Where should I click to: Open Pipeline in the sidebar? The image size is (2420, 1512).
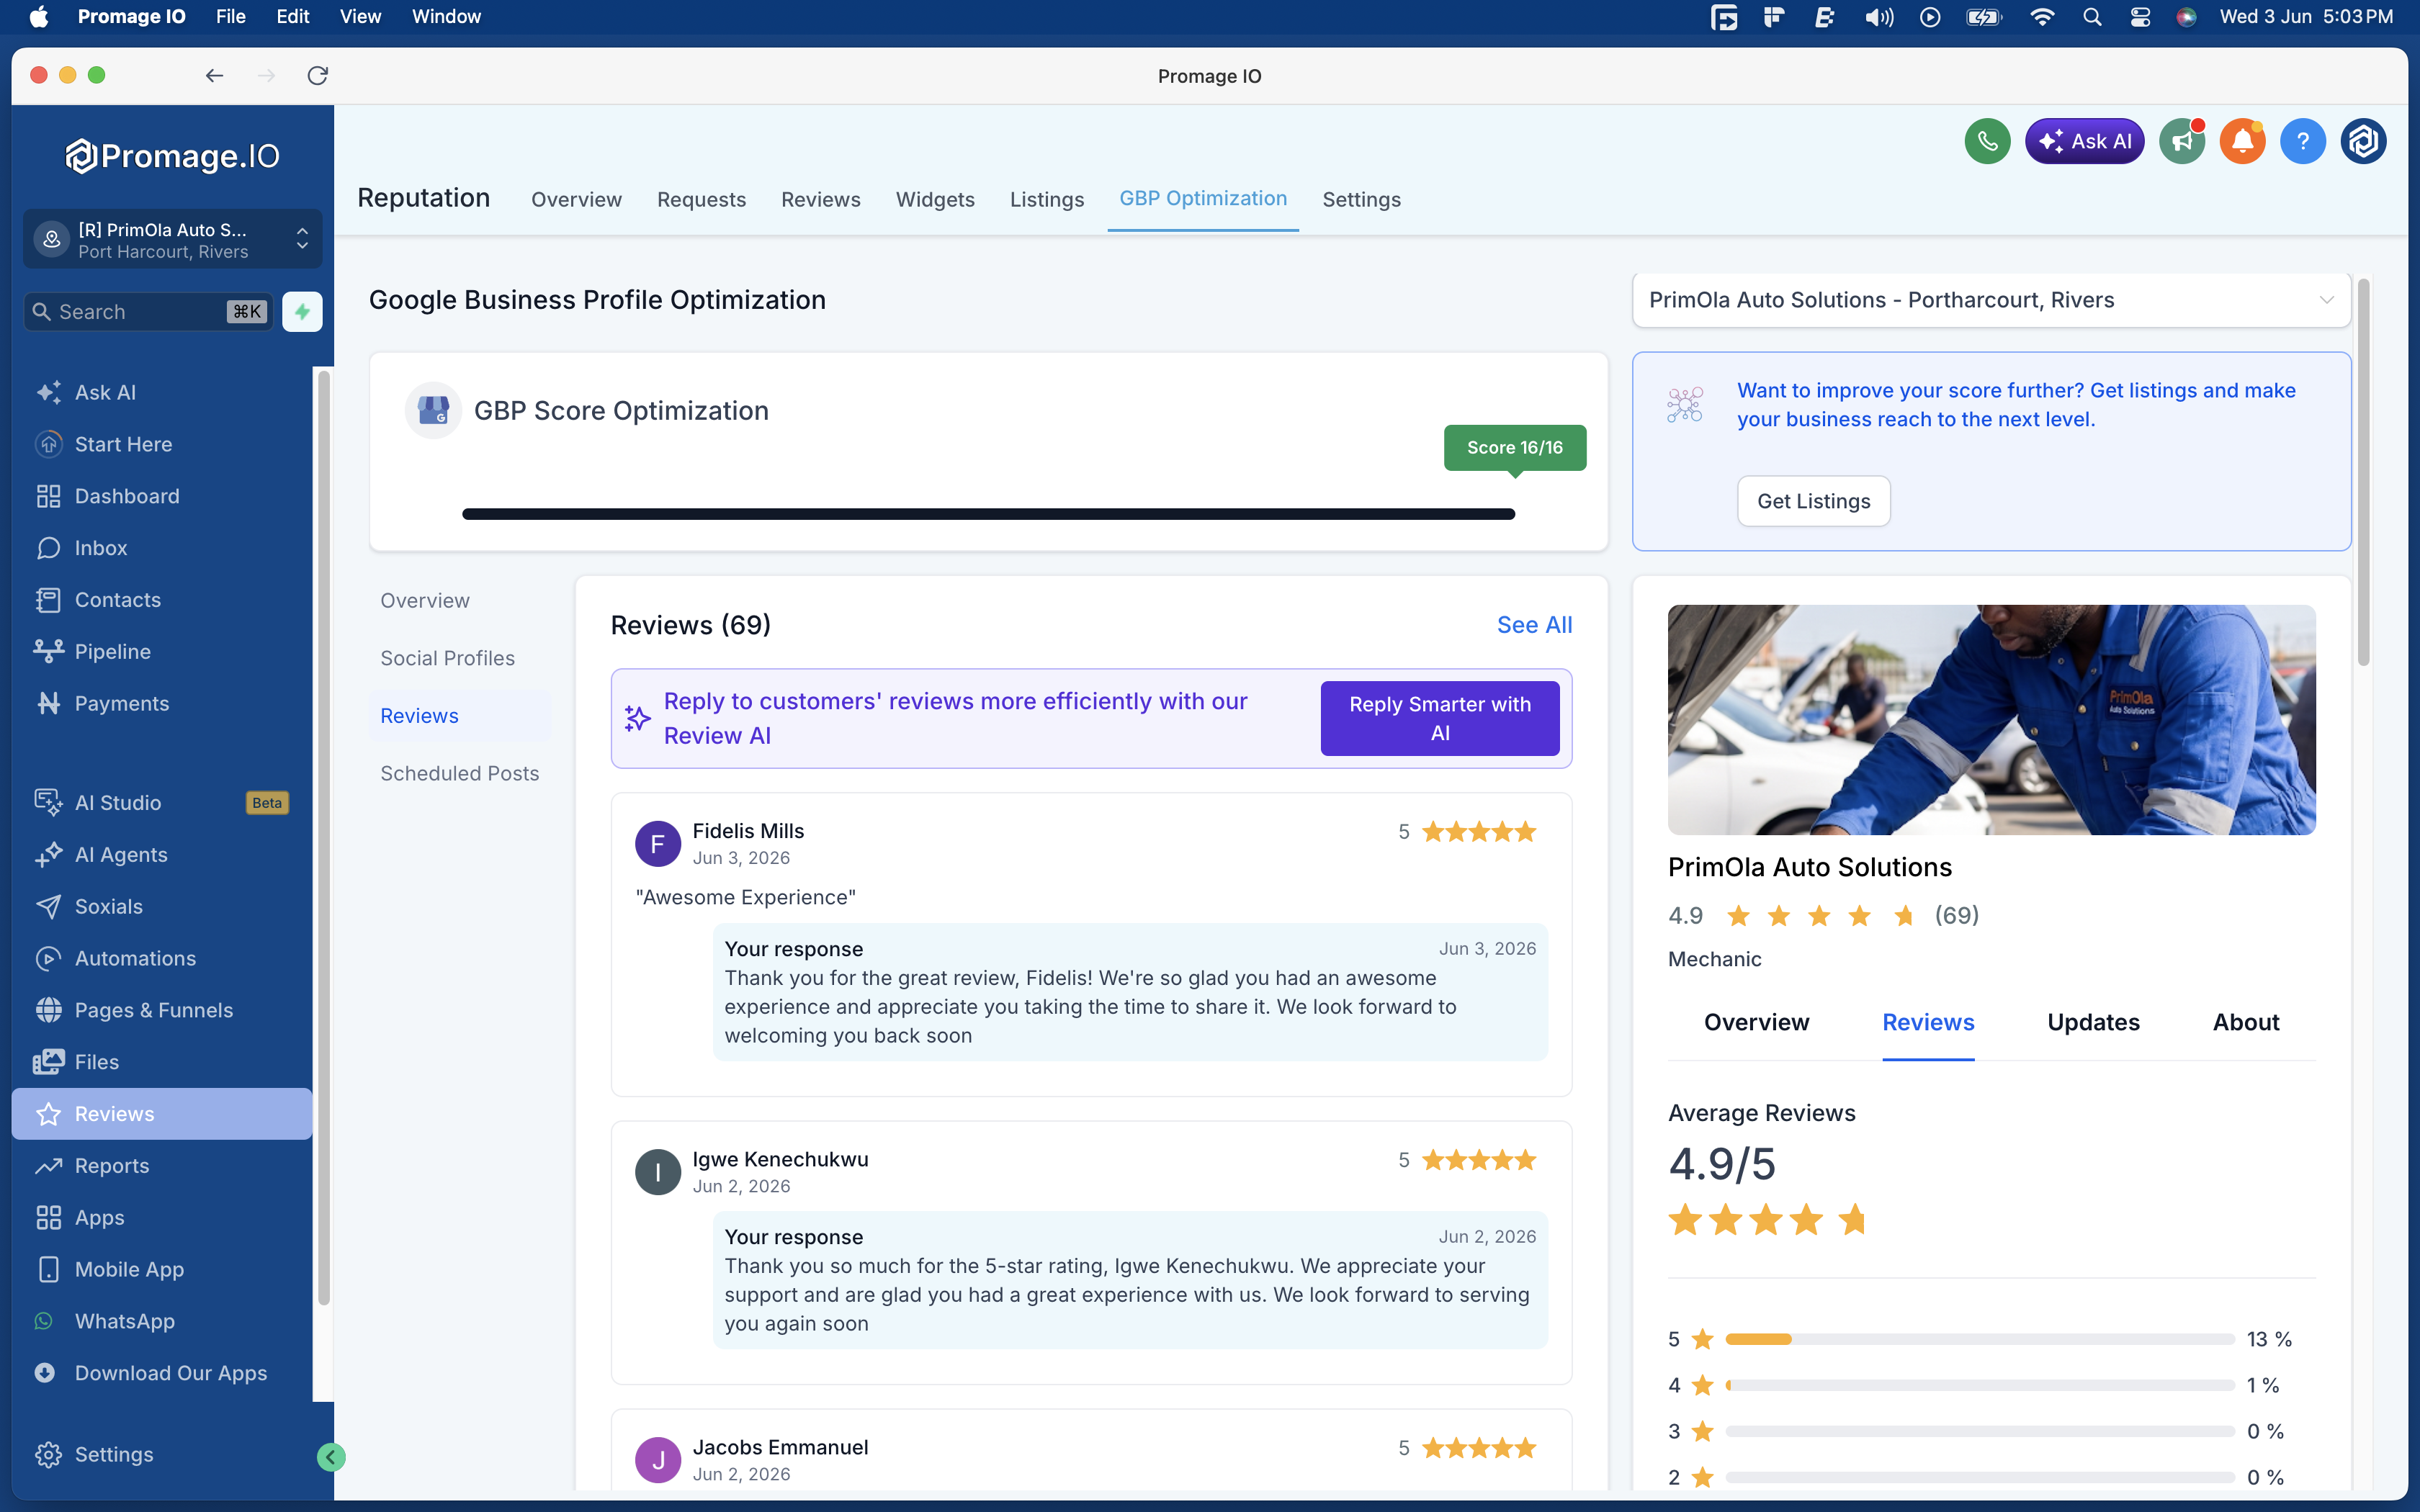tap(162, 652)
